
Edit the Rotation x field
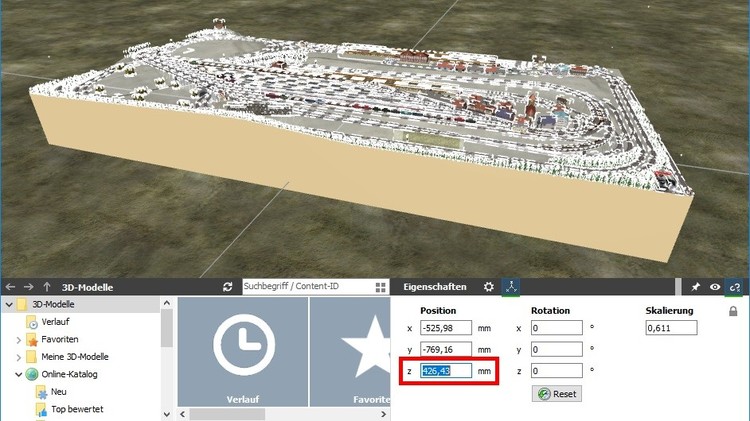tap(557, 328)
